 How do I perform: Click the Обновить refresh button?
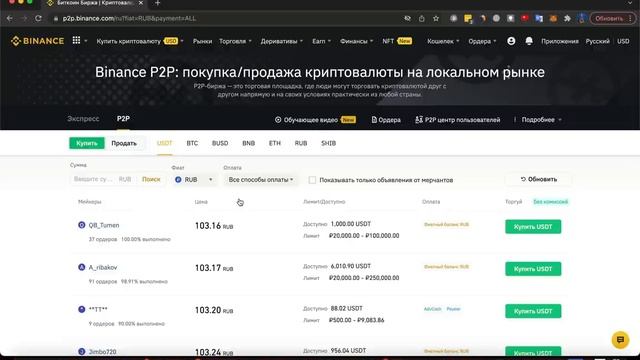click(539, 179)
